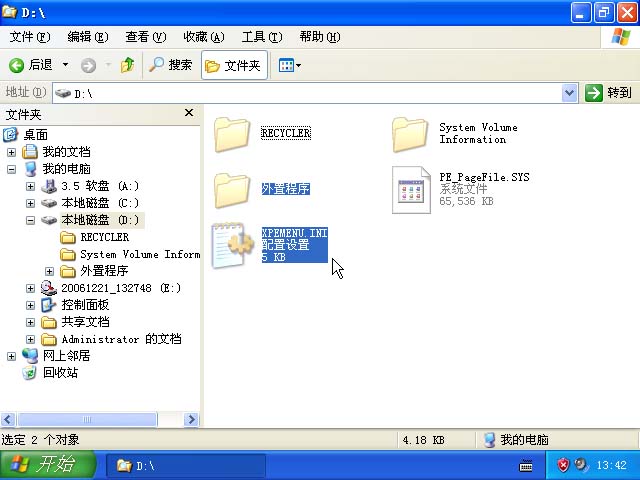
Task: Expand the address bar dropdown arrow
Action: [x=569, y=93]
